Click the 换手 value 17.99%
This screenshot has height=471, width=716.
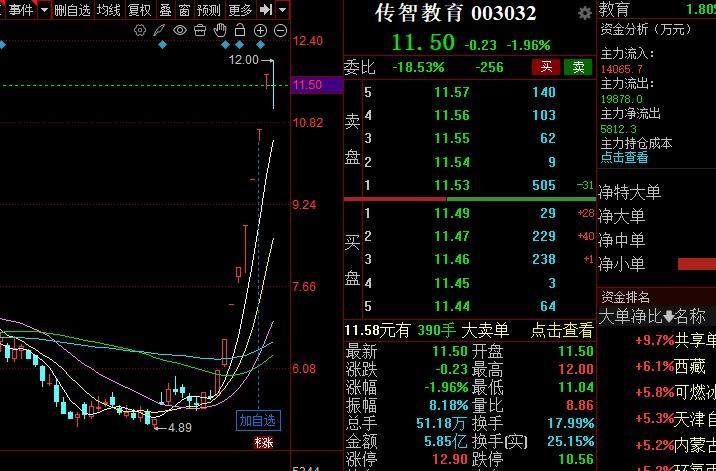click(571, 423)
